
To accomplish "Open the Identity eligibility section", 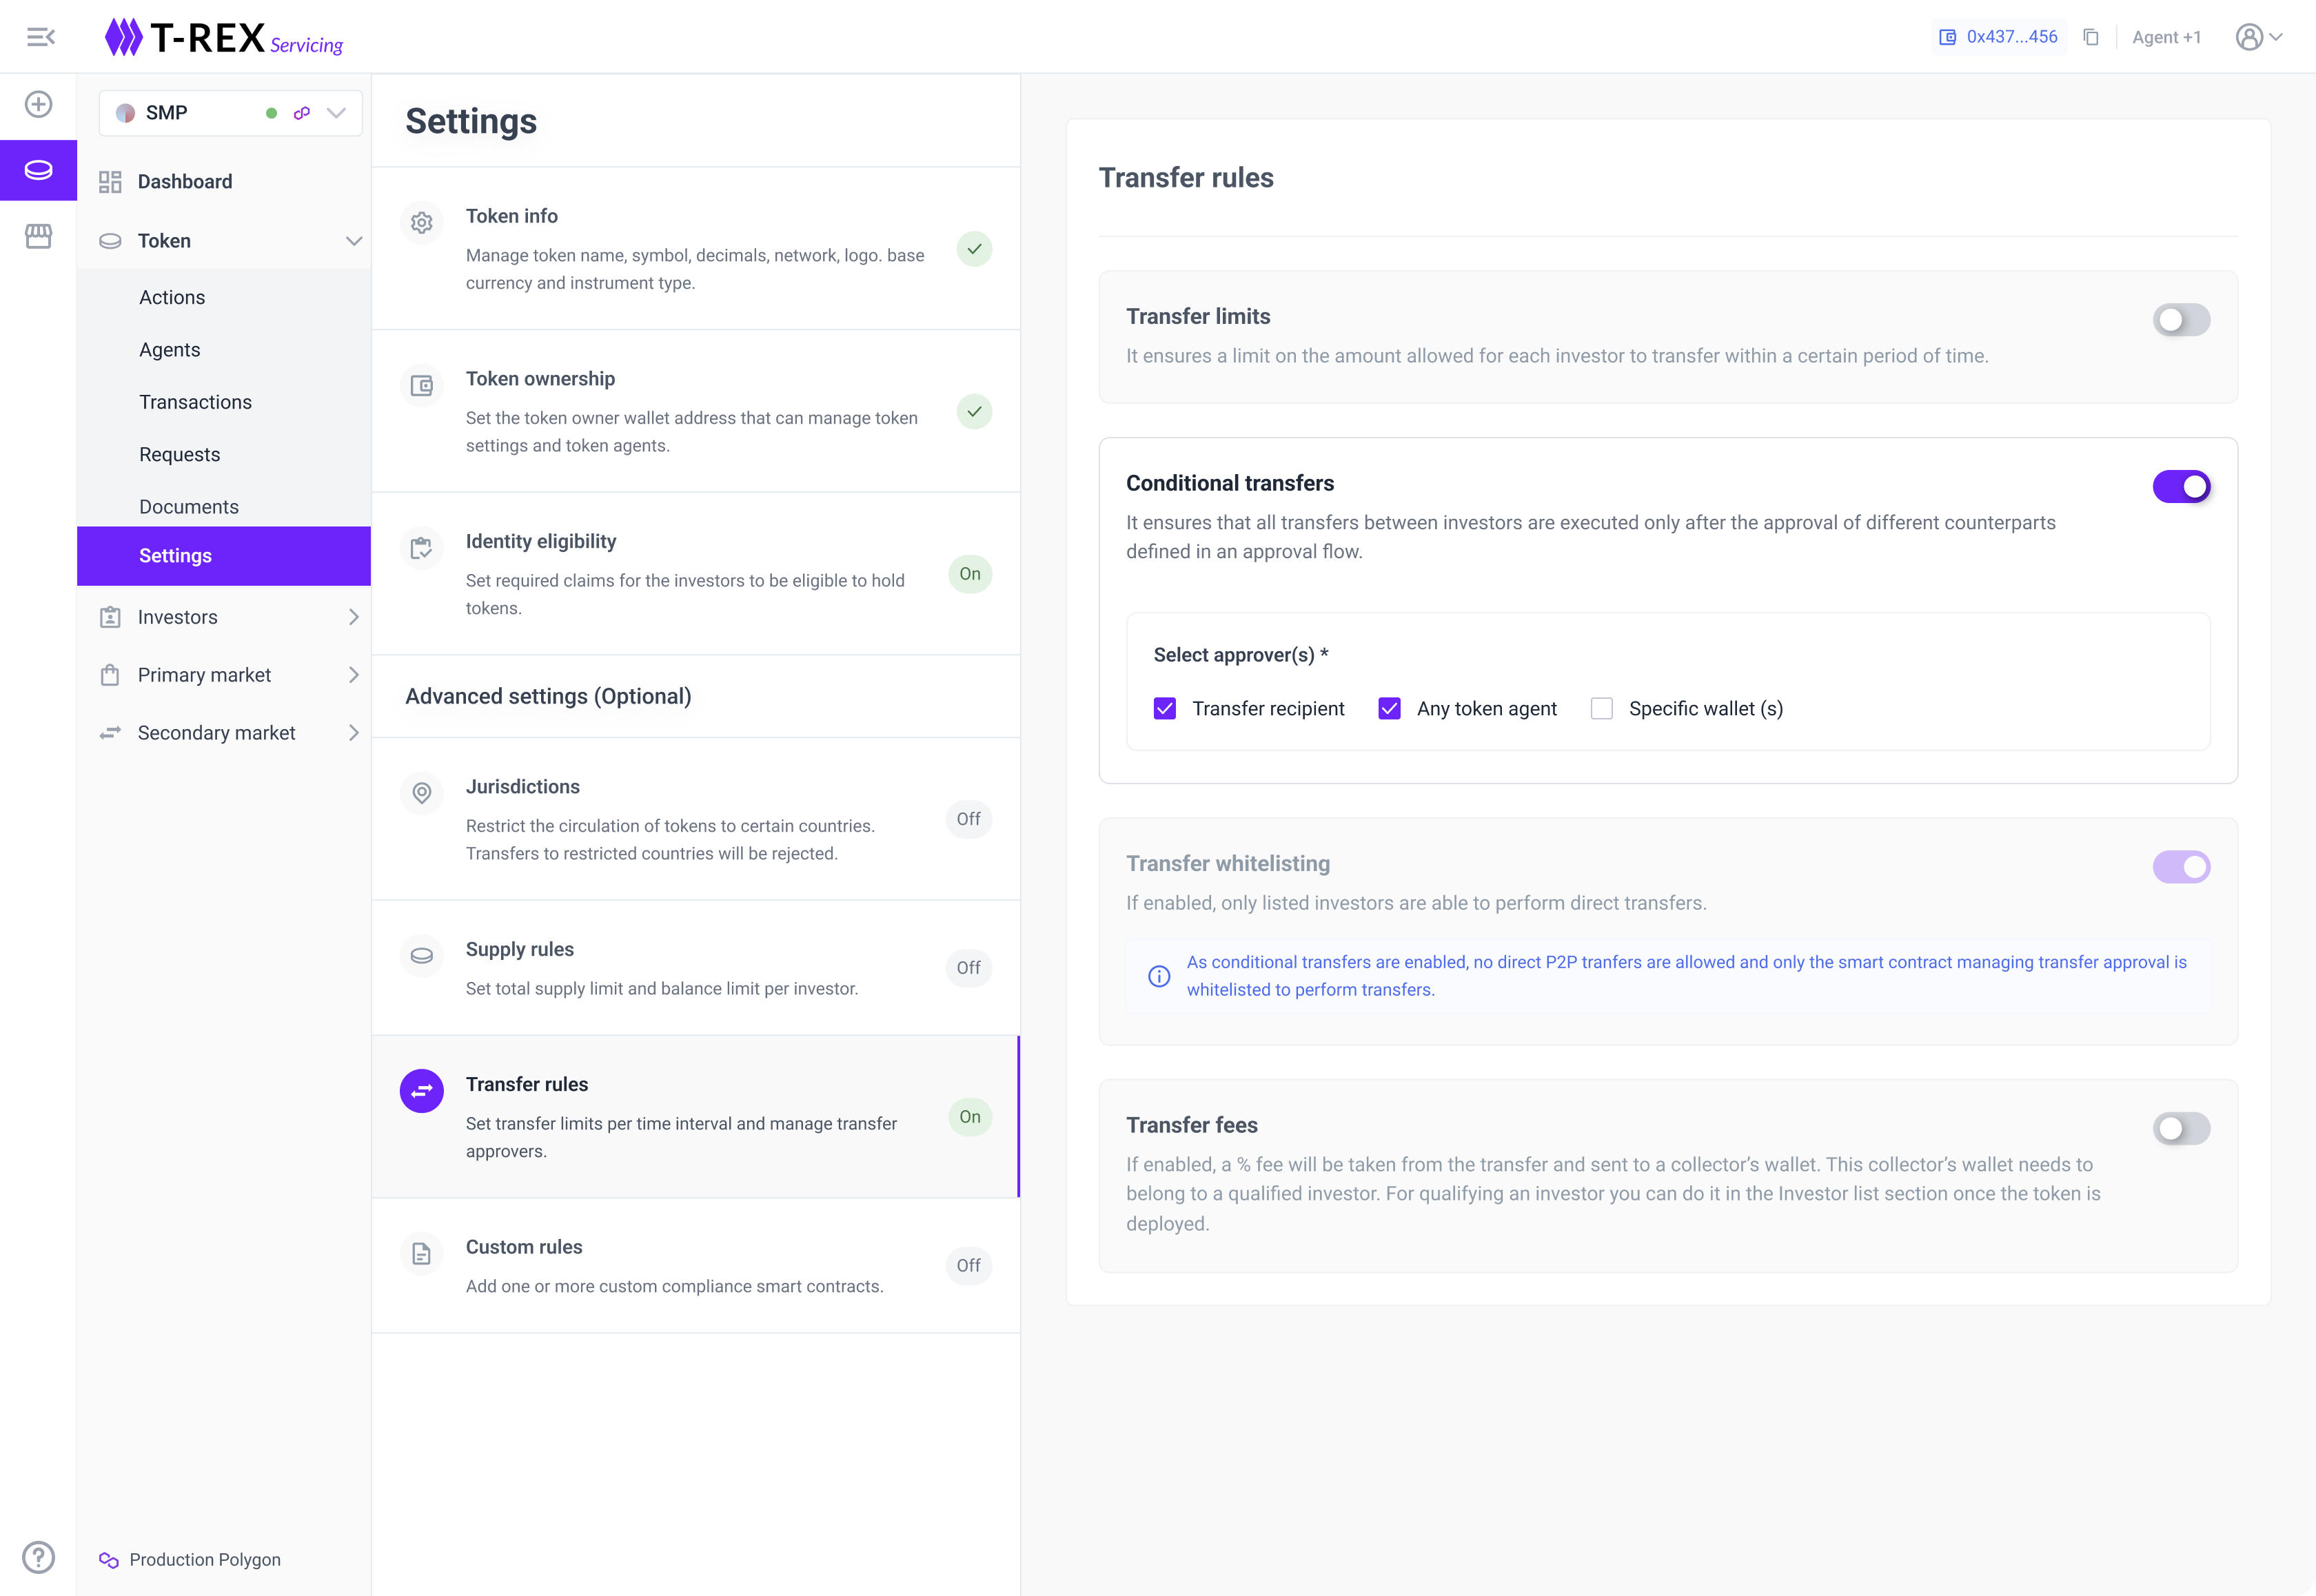I will pyautogui.click(x=696, y=574).
